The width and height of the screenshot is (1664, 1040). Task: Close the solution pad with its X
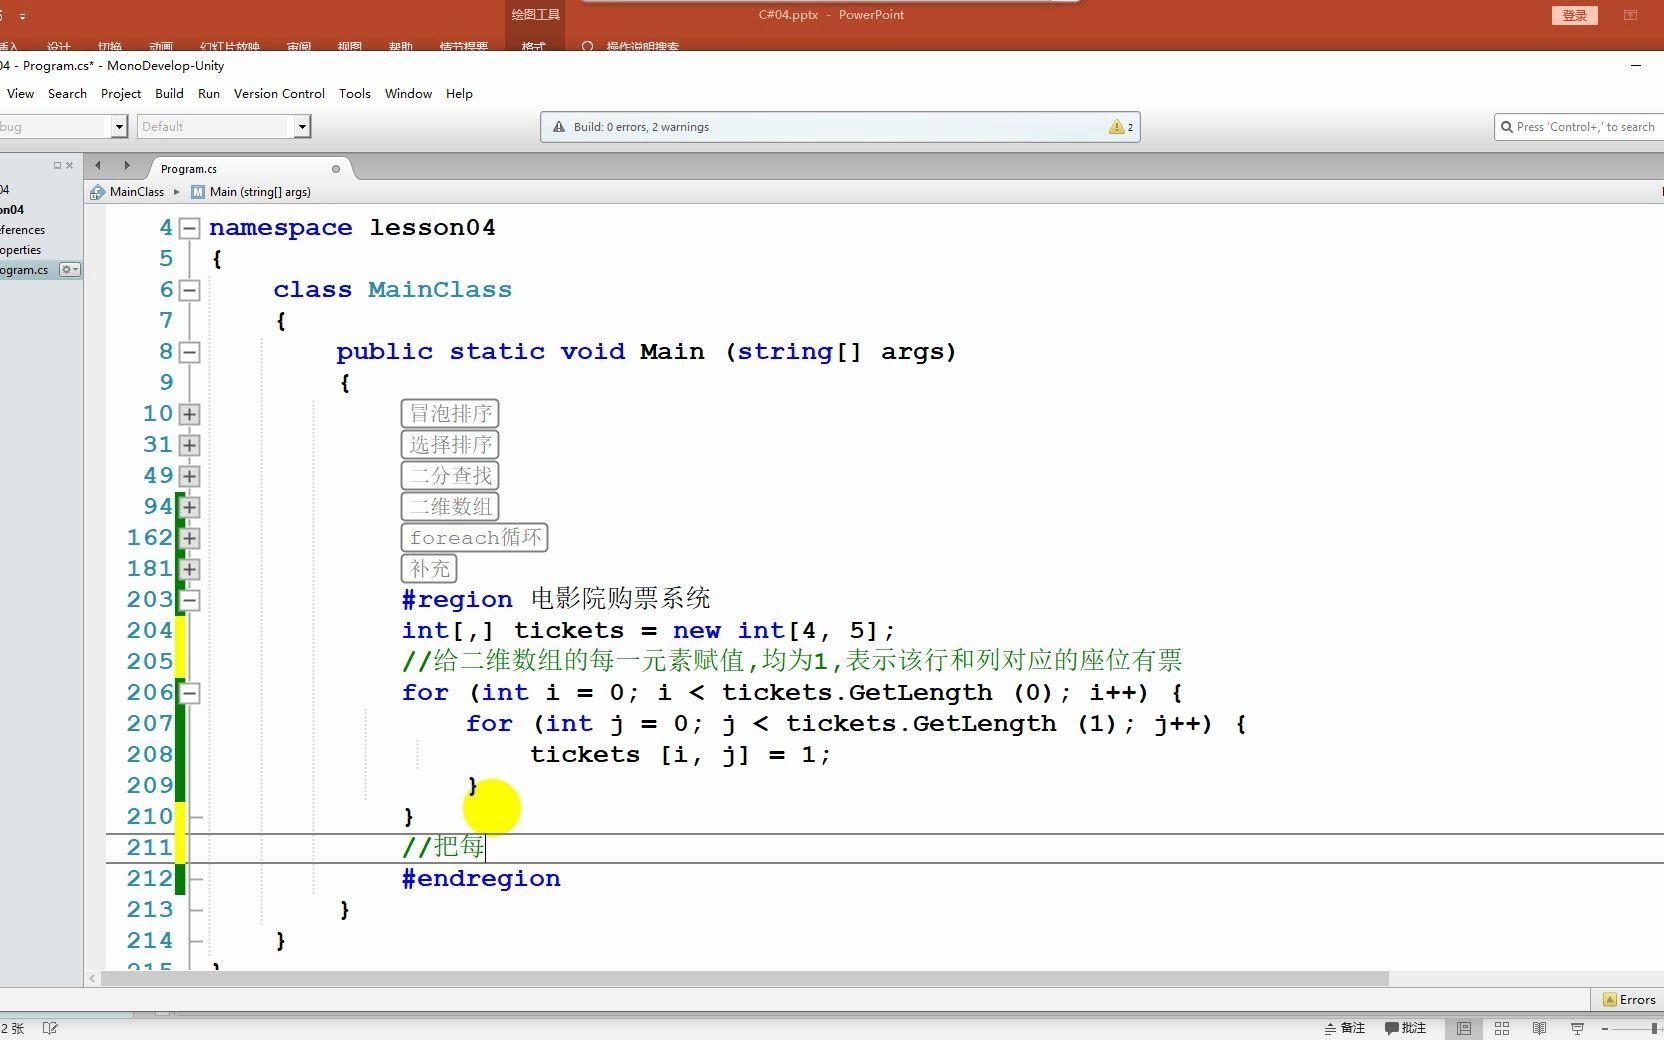69,165
